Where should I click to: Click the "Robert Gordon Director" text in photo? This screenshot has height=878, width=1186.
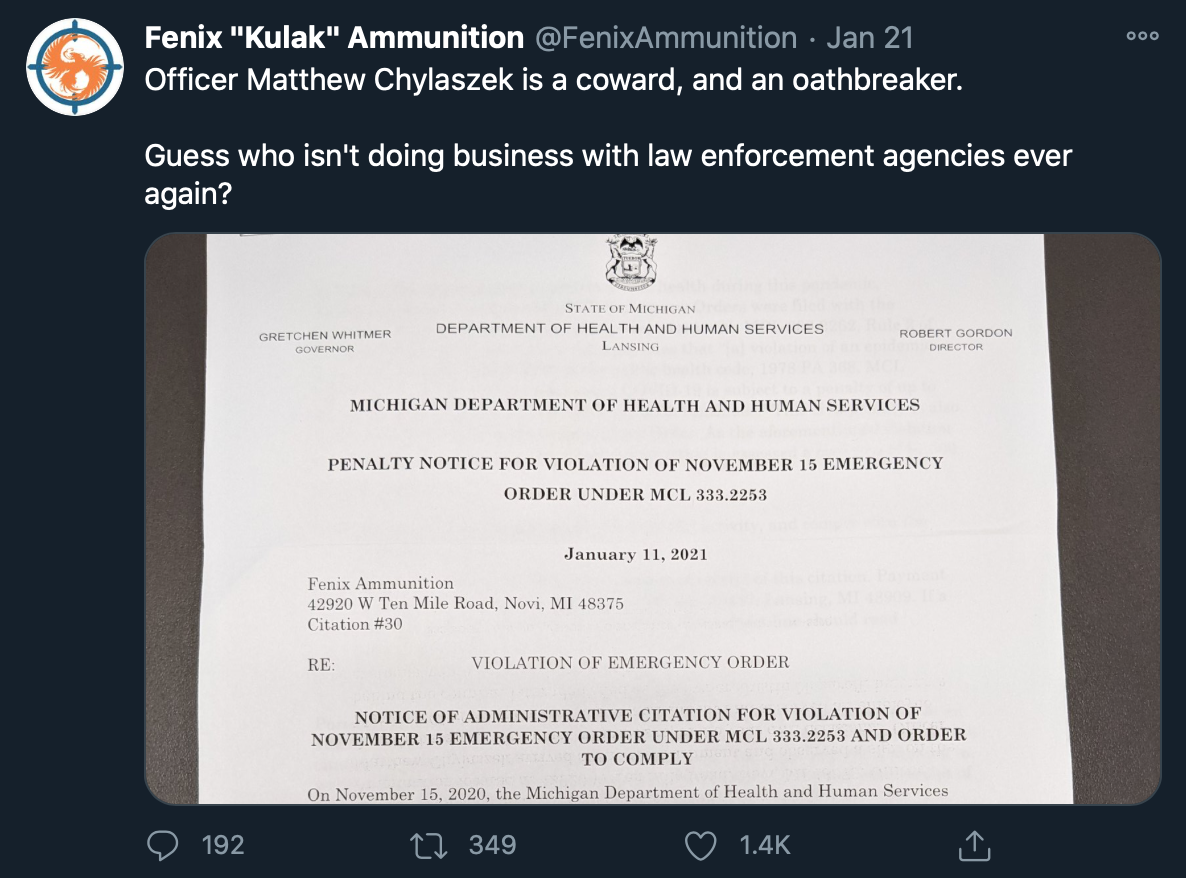click(956, 340)
